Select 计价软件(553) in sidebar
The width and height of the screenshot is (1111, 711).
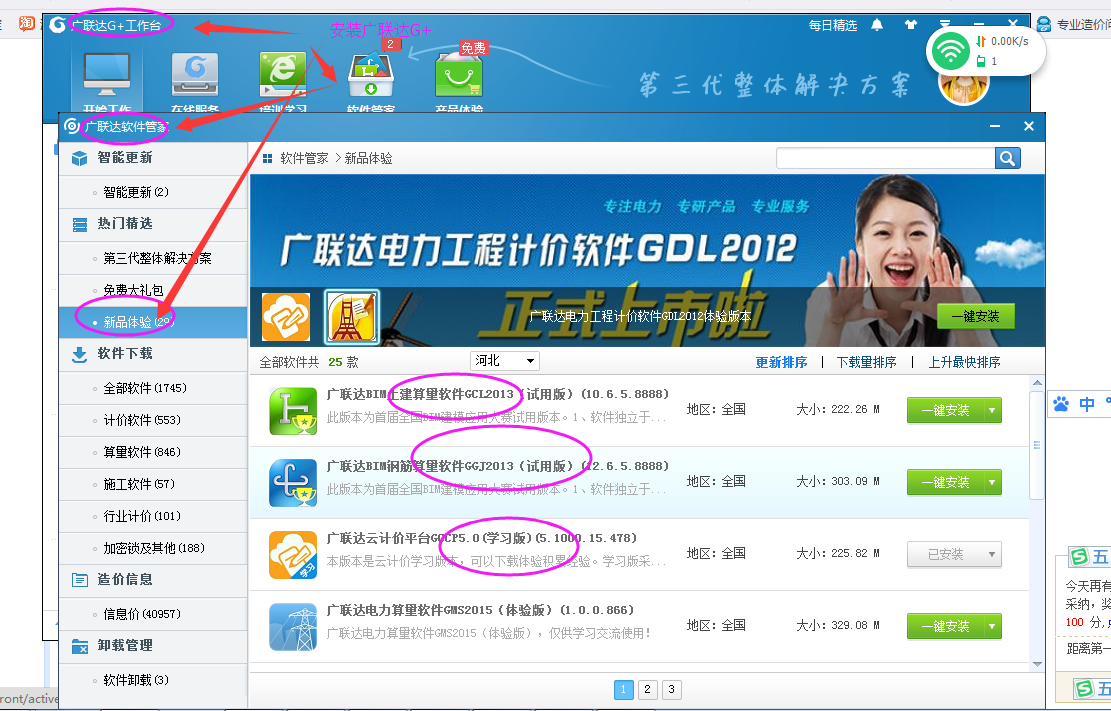(153, 420)
